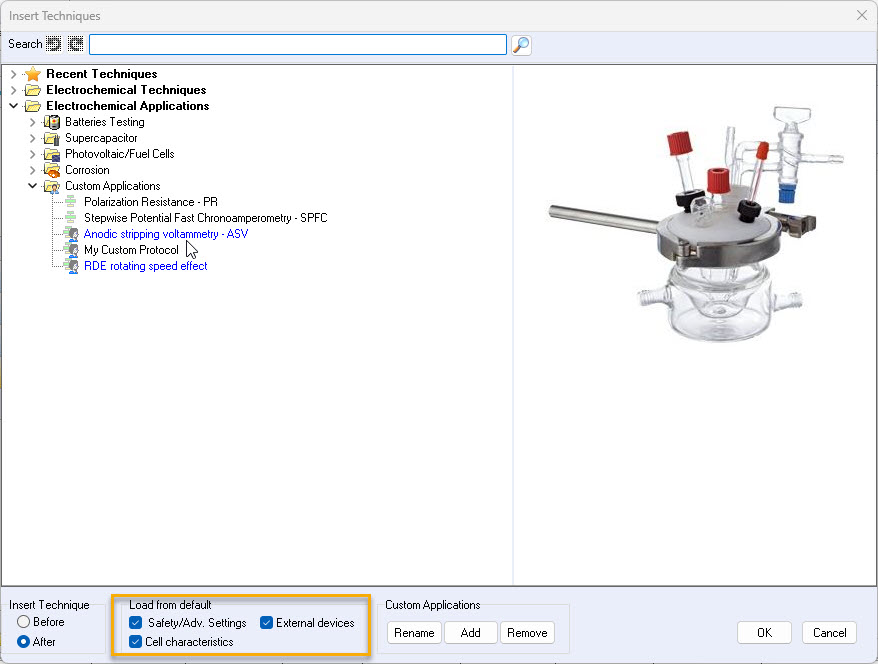Click the Batteries Testing folder icon
Image resolution: width=878 pixels, height=664 pixels.
52,122
